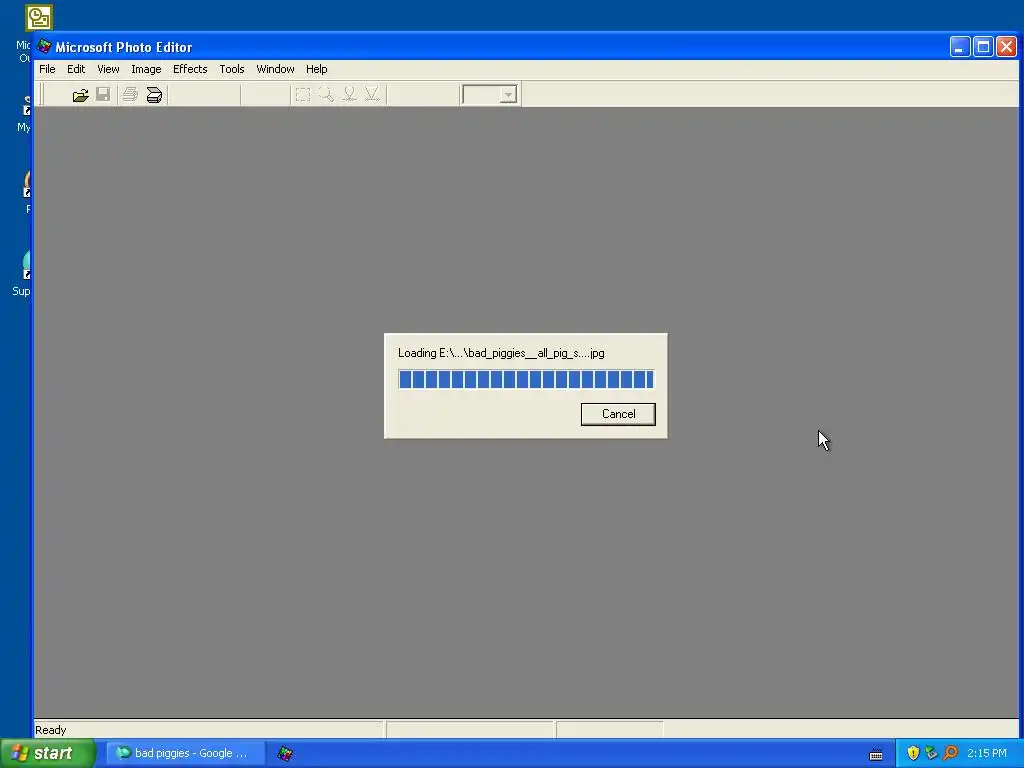Open the Effects menu
Viewport: 1024px width, 768px height.
(x=190, y=69)
